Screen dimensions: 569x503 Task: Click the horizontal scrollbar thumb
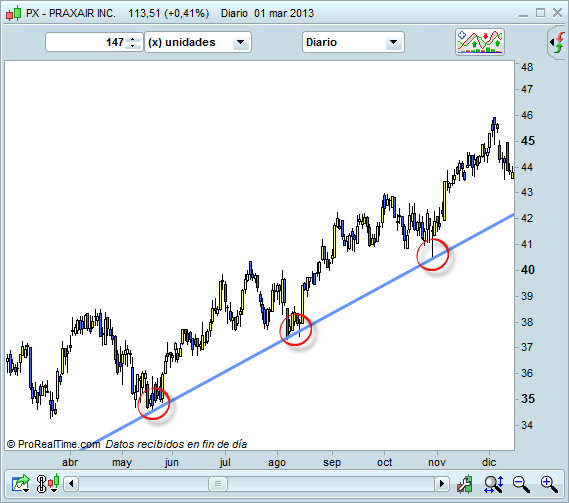click(x=218, y=484)
